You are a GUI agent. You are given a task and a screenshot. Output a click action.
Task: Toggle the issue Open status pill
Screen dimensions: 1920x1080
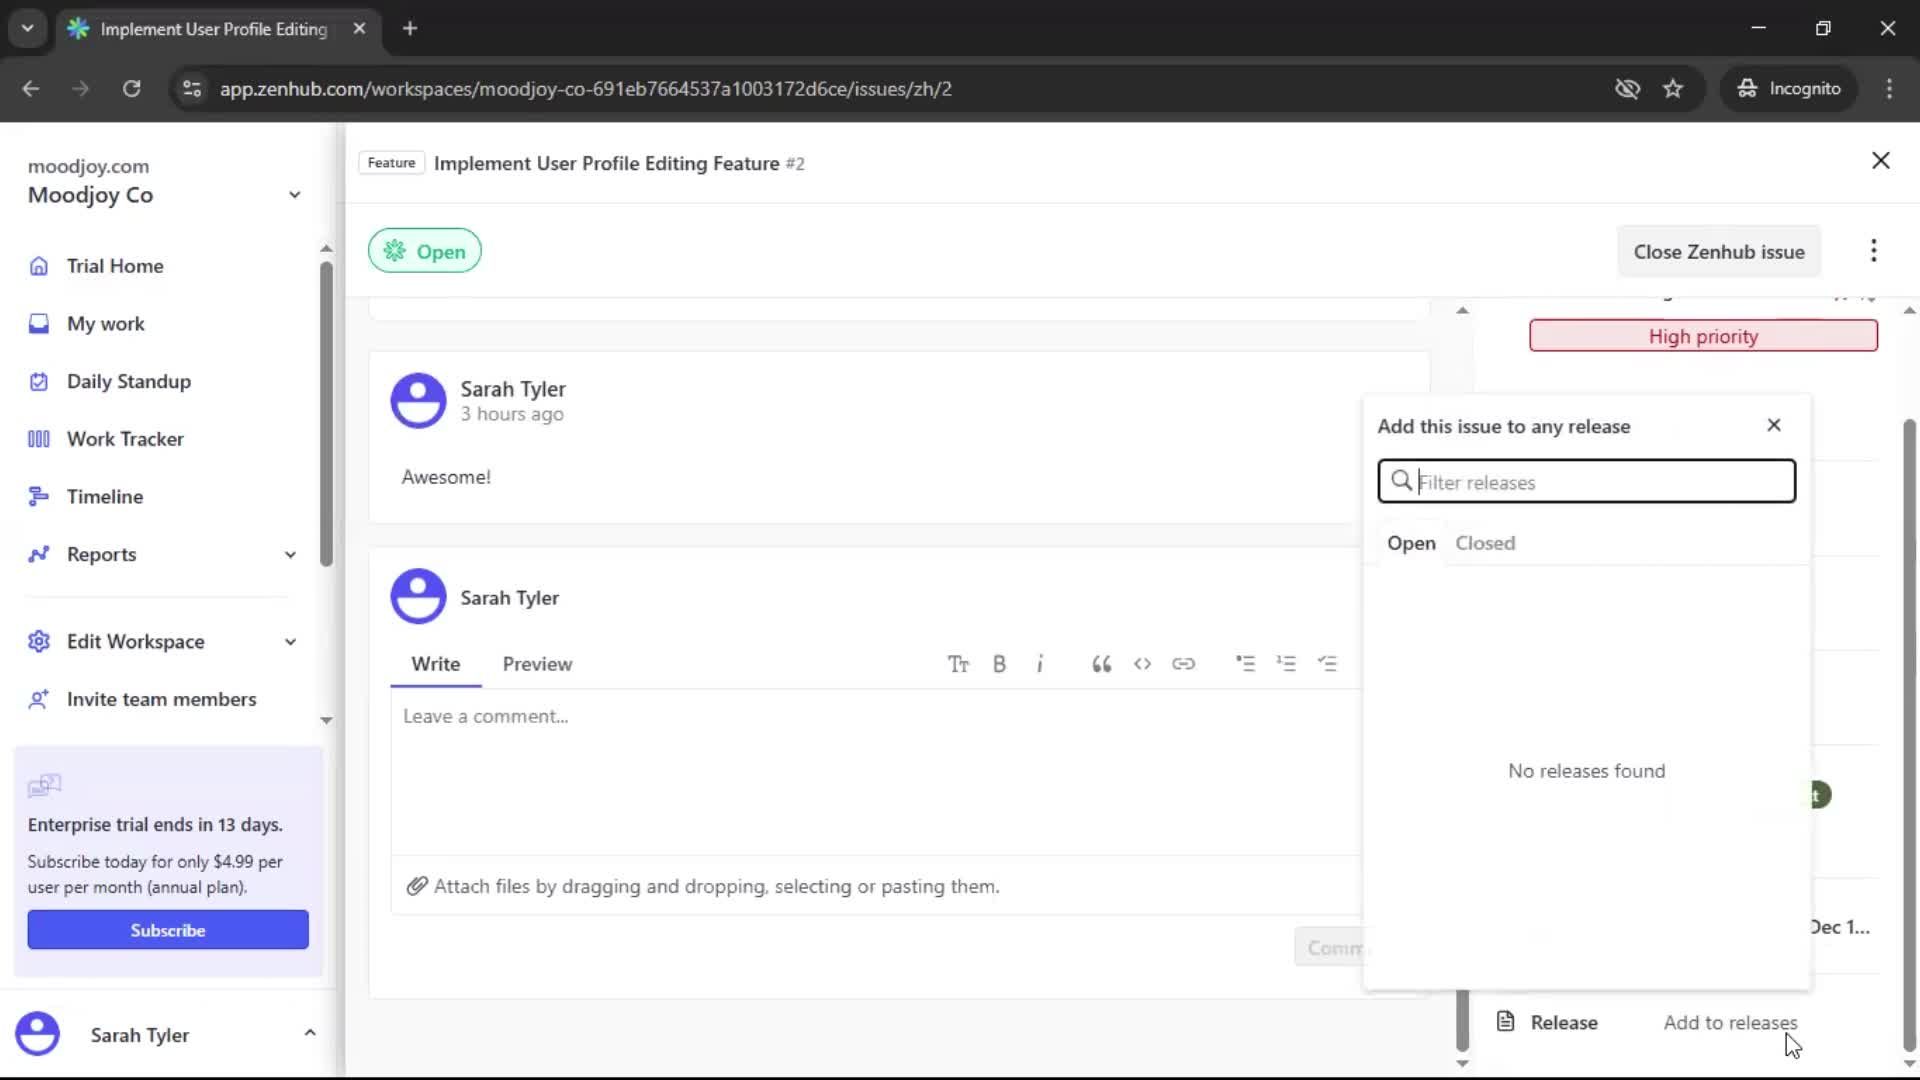pos(424,250)
